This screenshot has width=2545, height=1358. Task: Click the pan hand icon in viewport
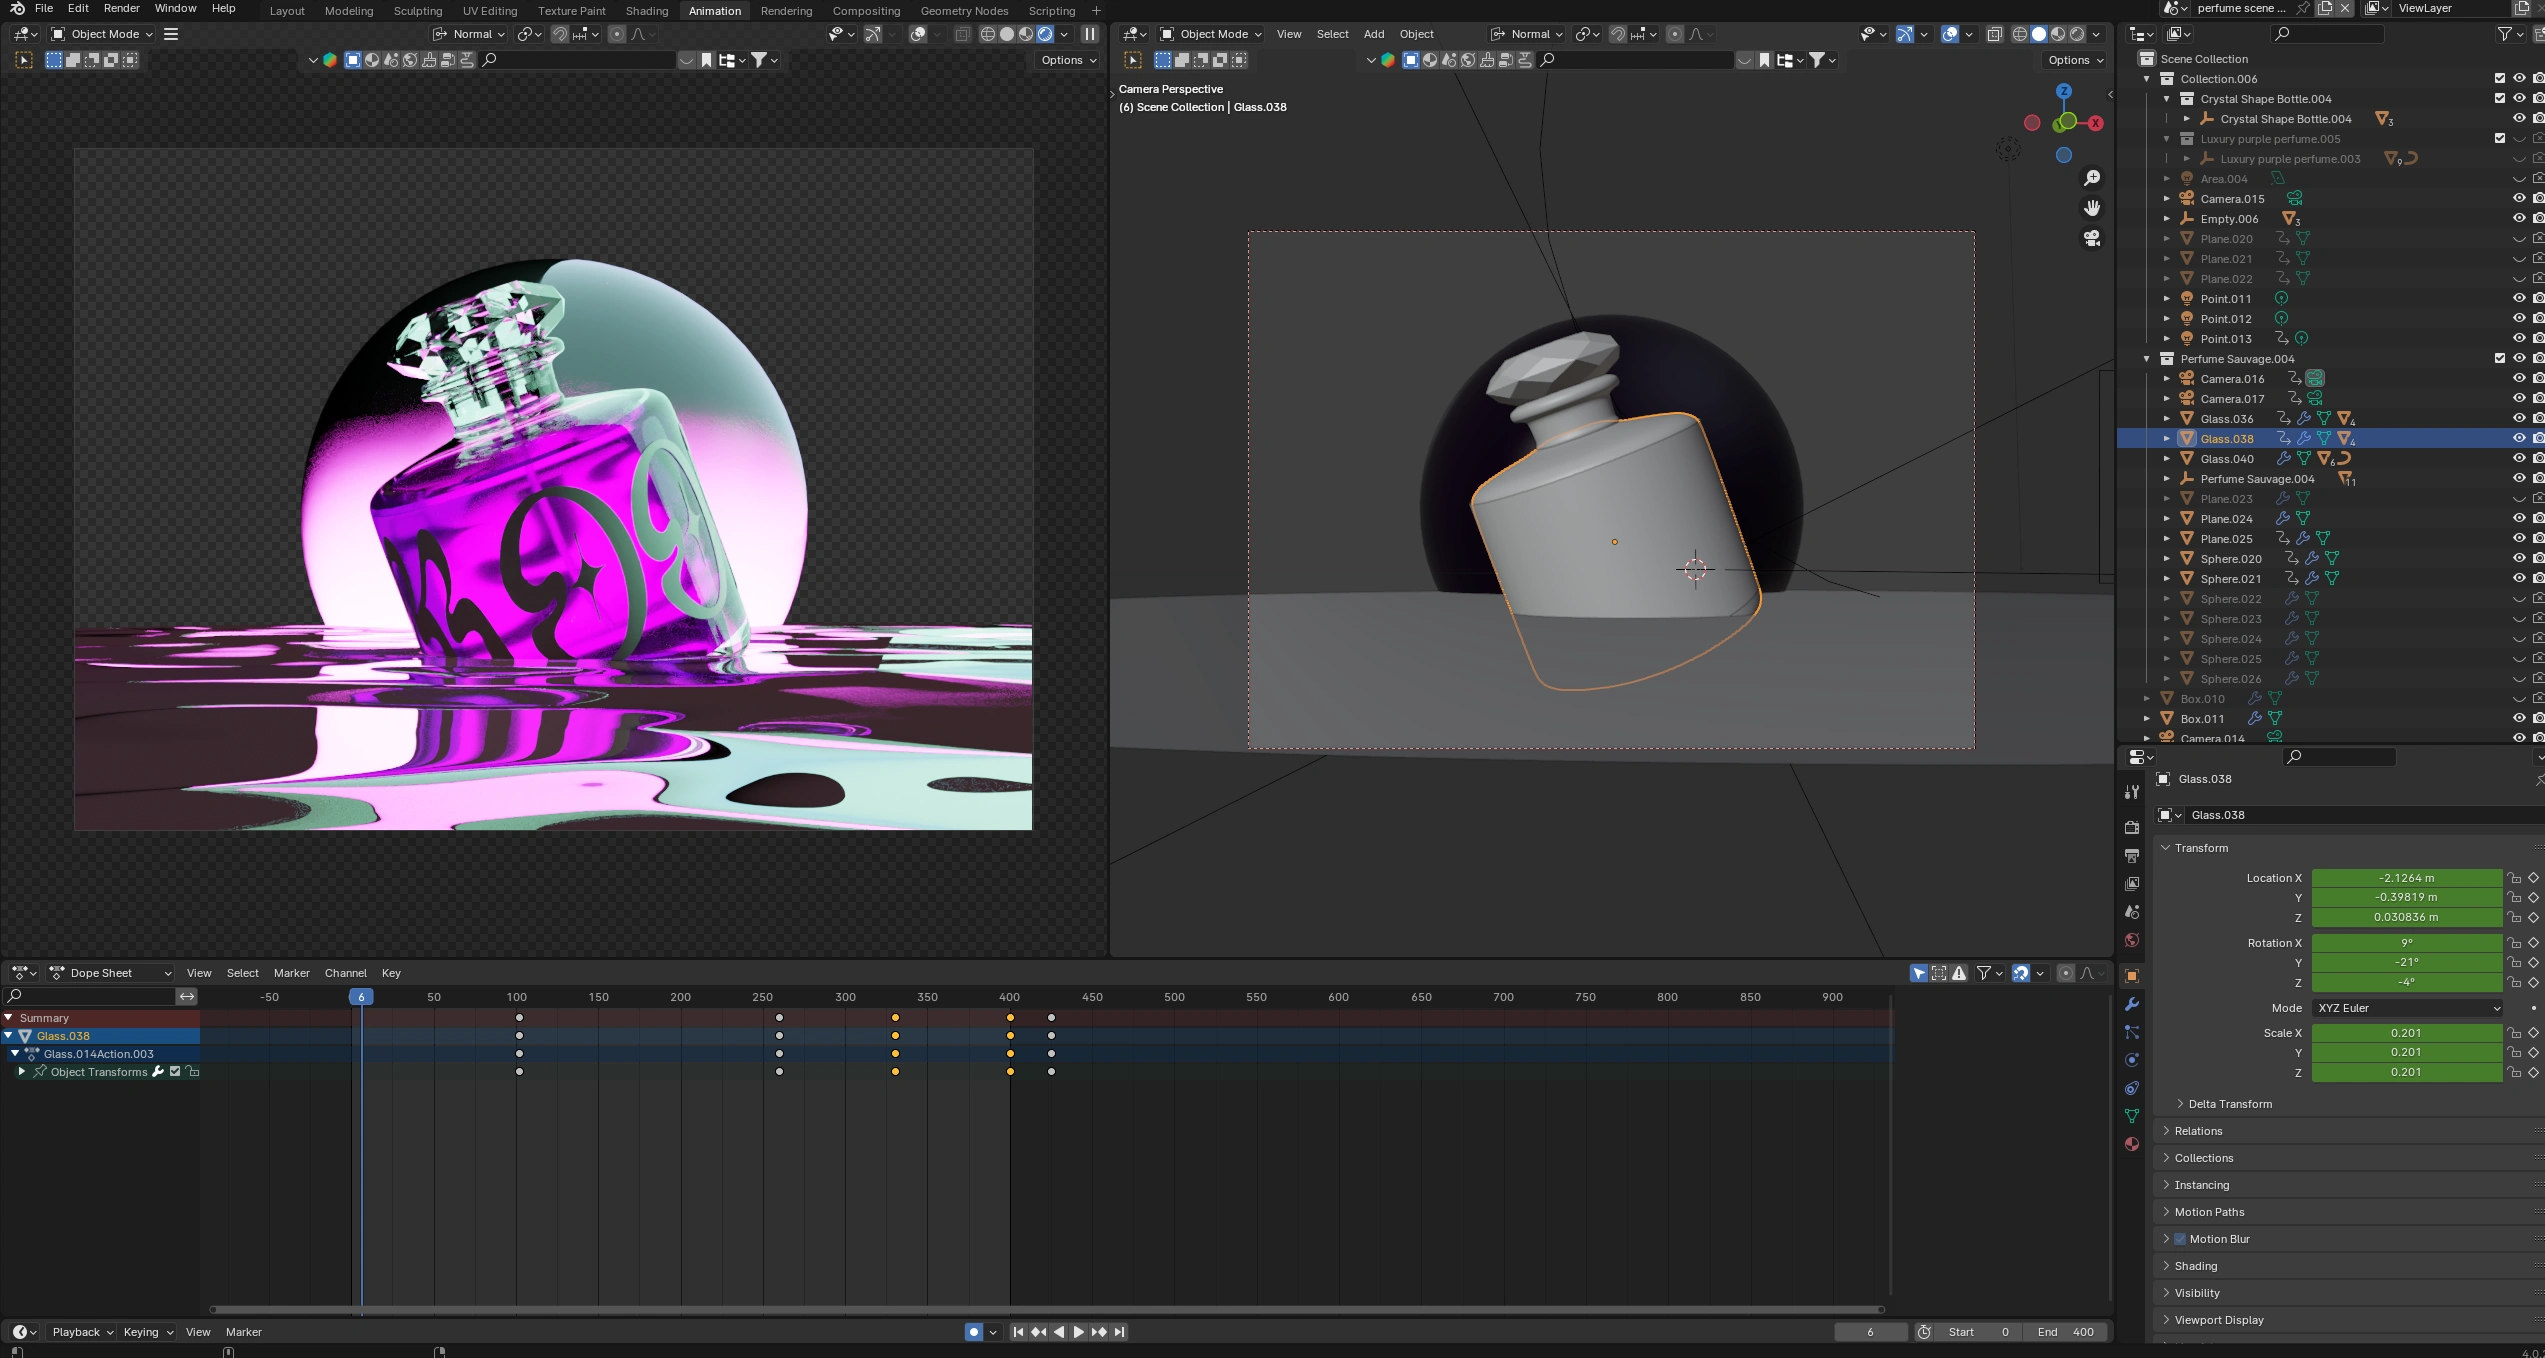2092,208
